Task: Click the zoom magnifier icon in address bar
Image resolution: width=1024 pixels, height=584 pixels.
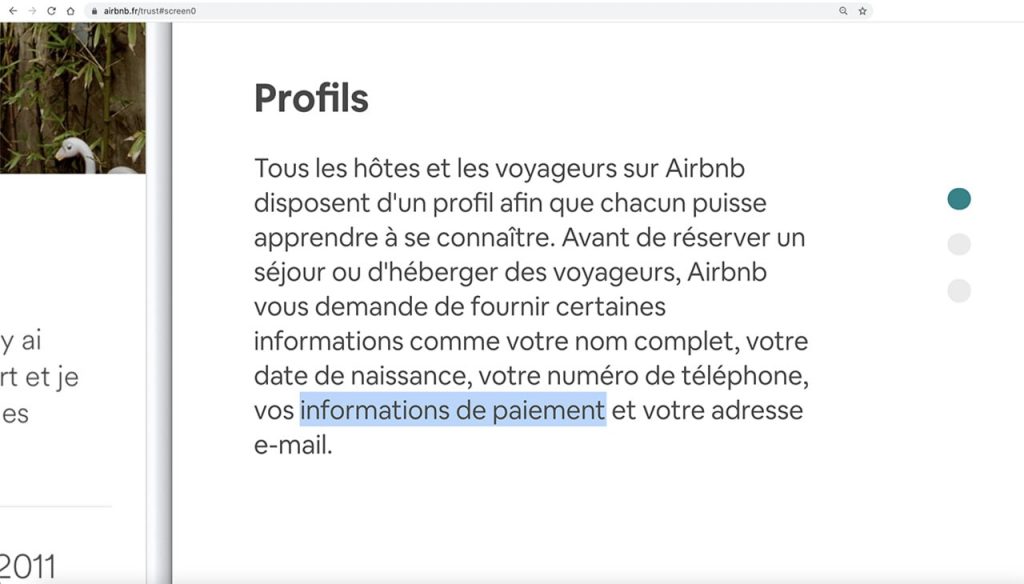Action: coord(843,11)
